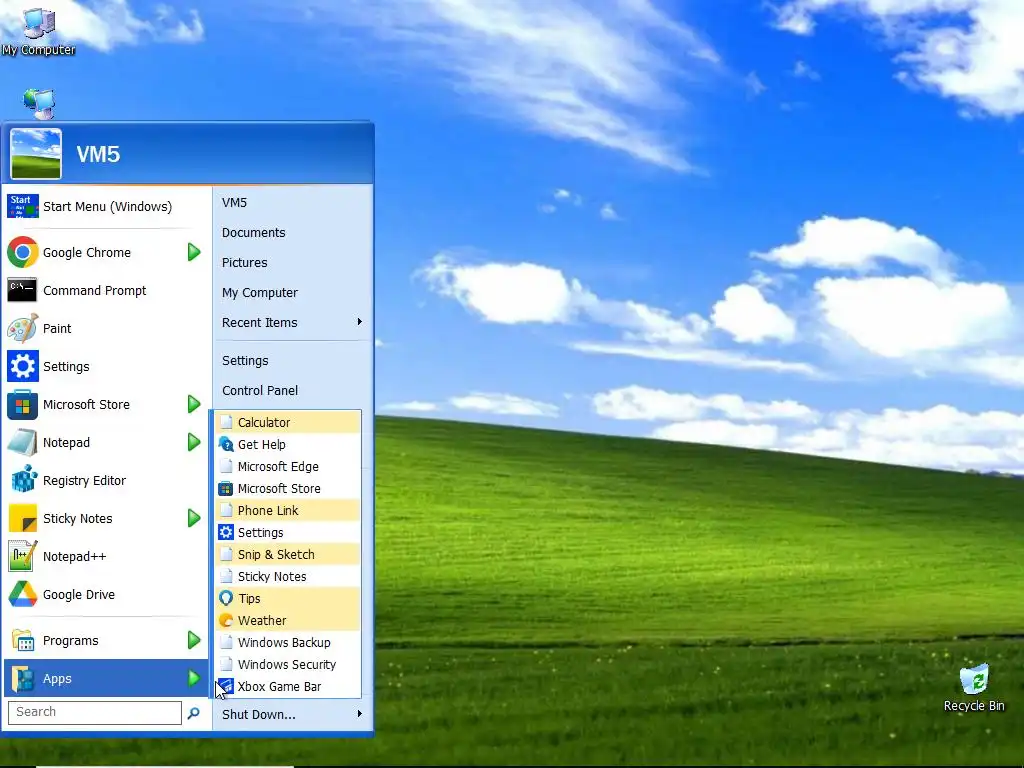
Task: Expand the Recent Items arrow
Action: pos(360,322)
